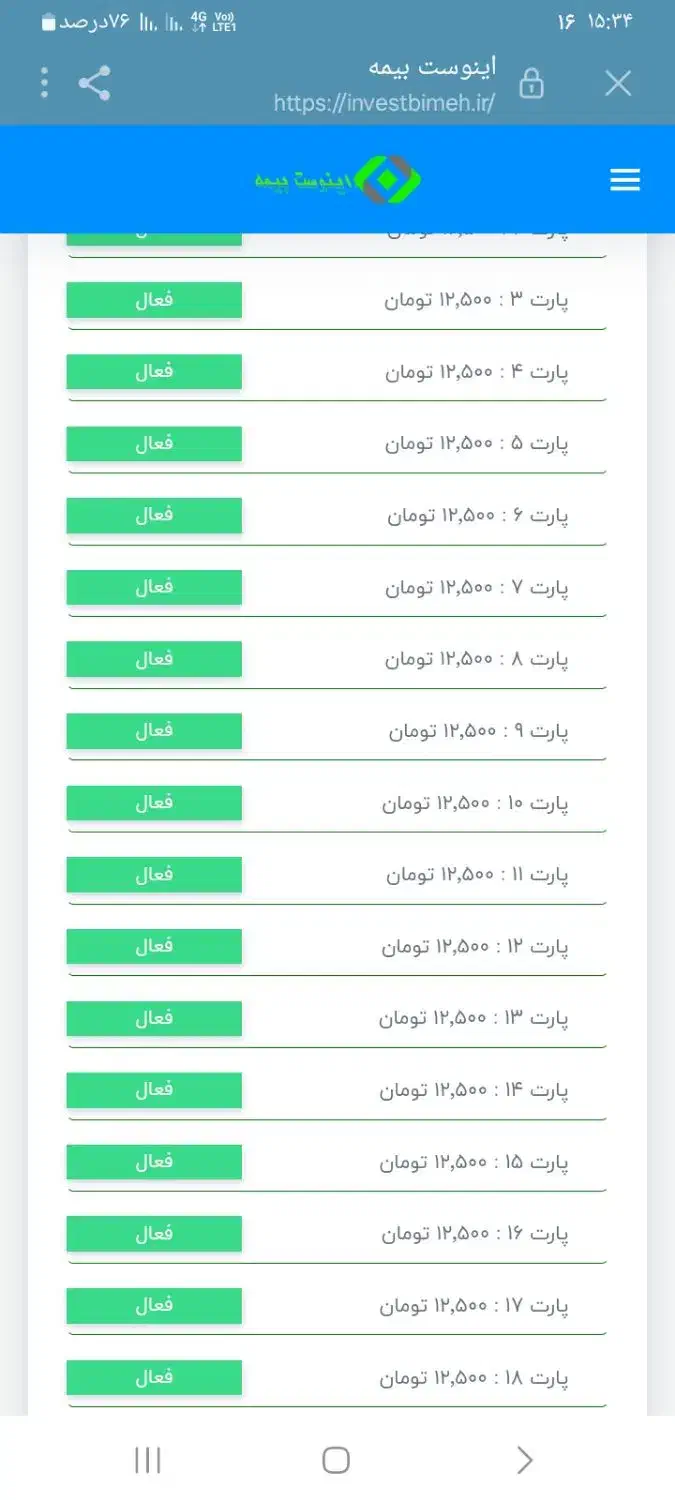Select the فعال button for پارت ۱۰
The height and width of the screenshot is (1500, 675).
click(x=154, y=803)
